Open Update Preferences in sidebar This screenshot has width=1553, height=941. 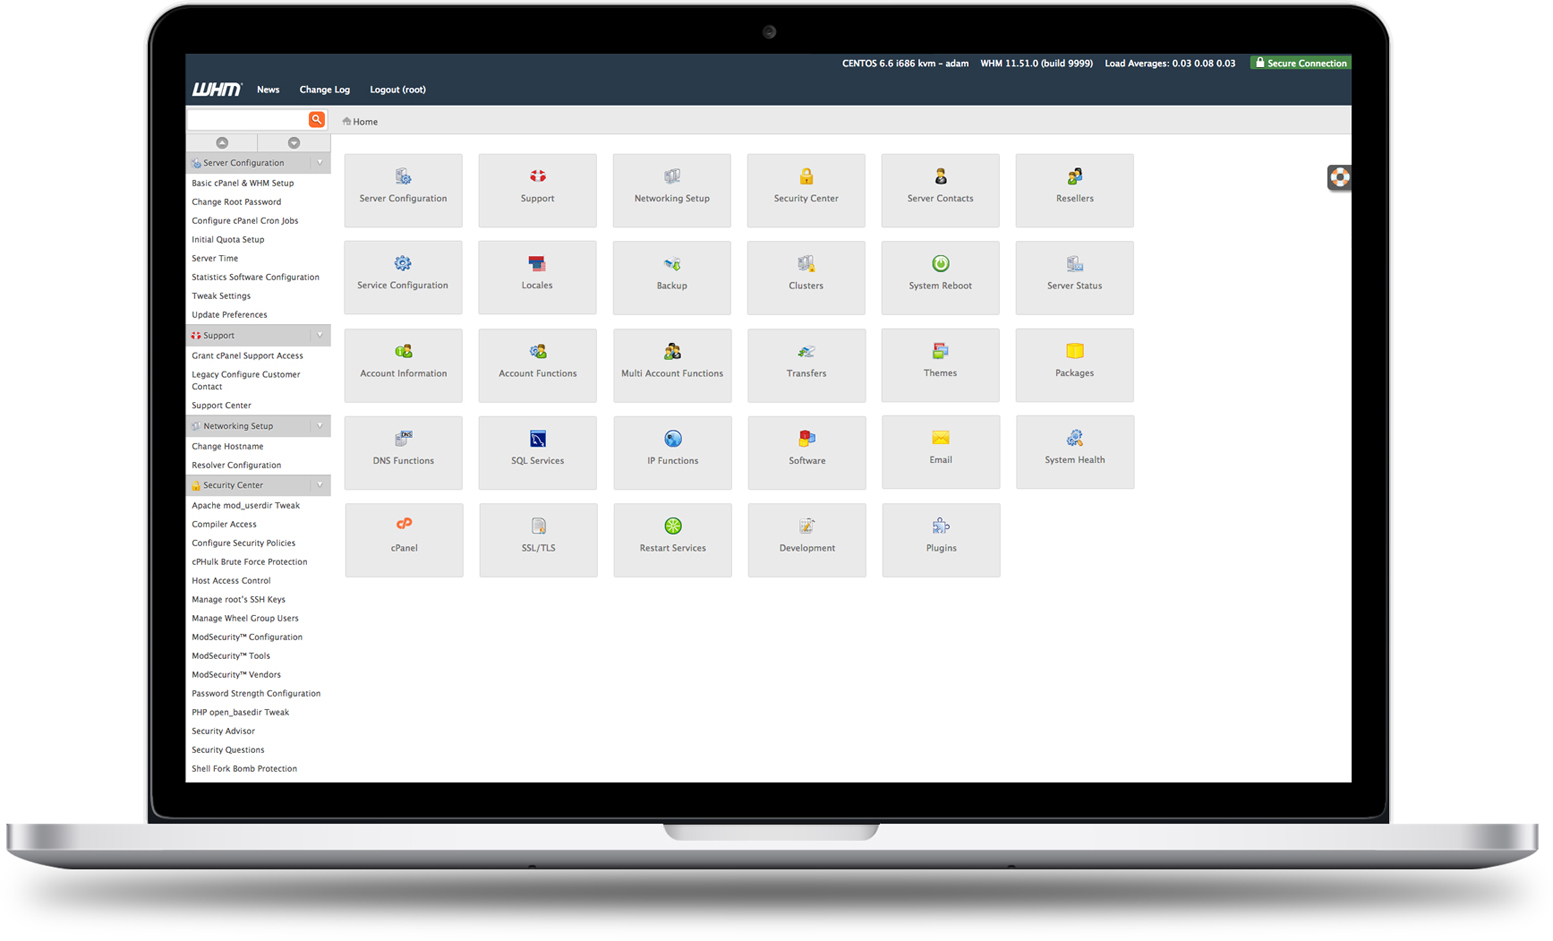pos(229,315)
